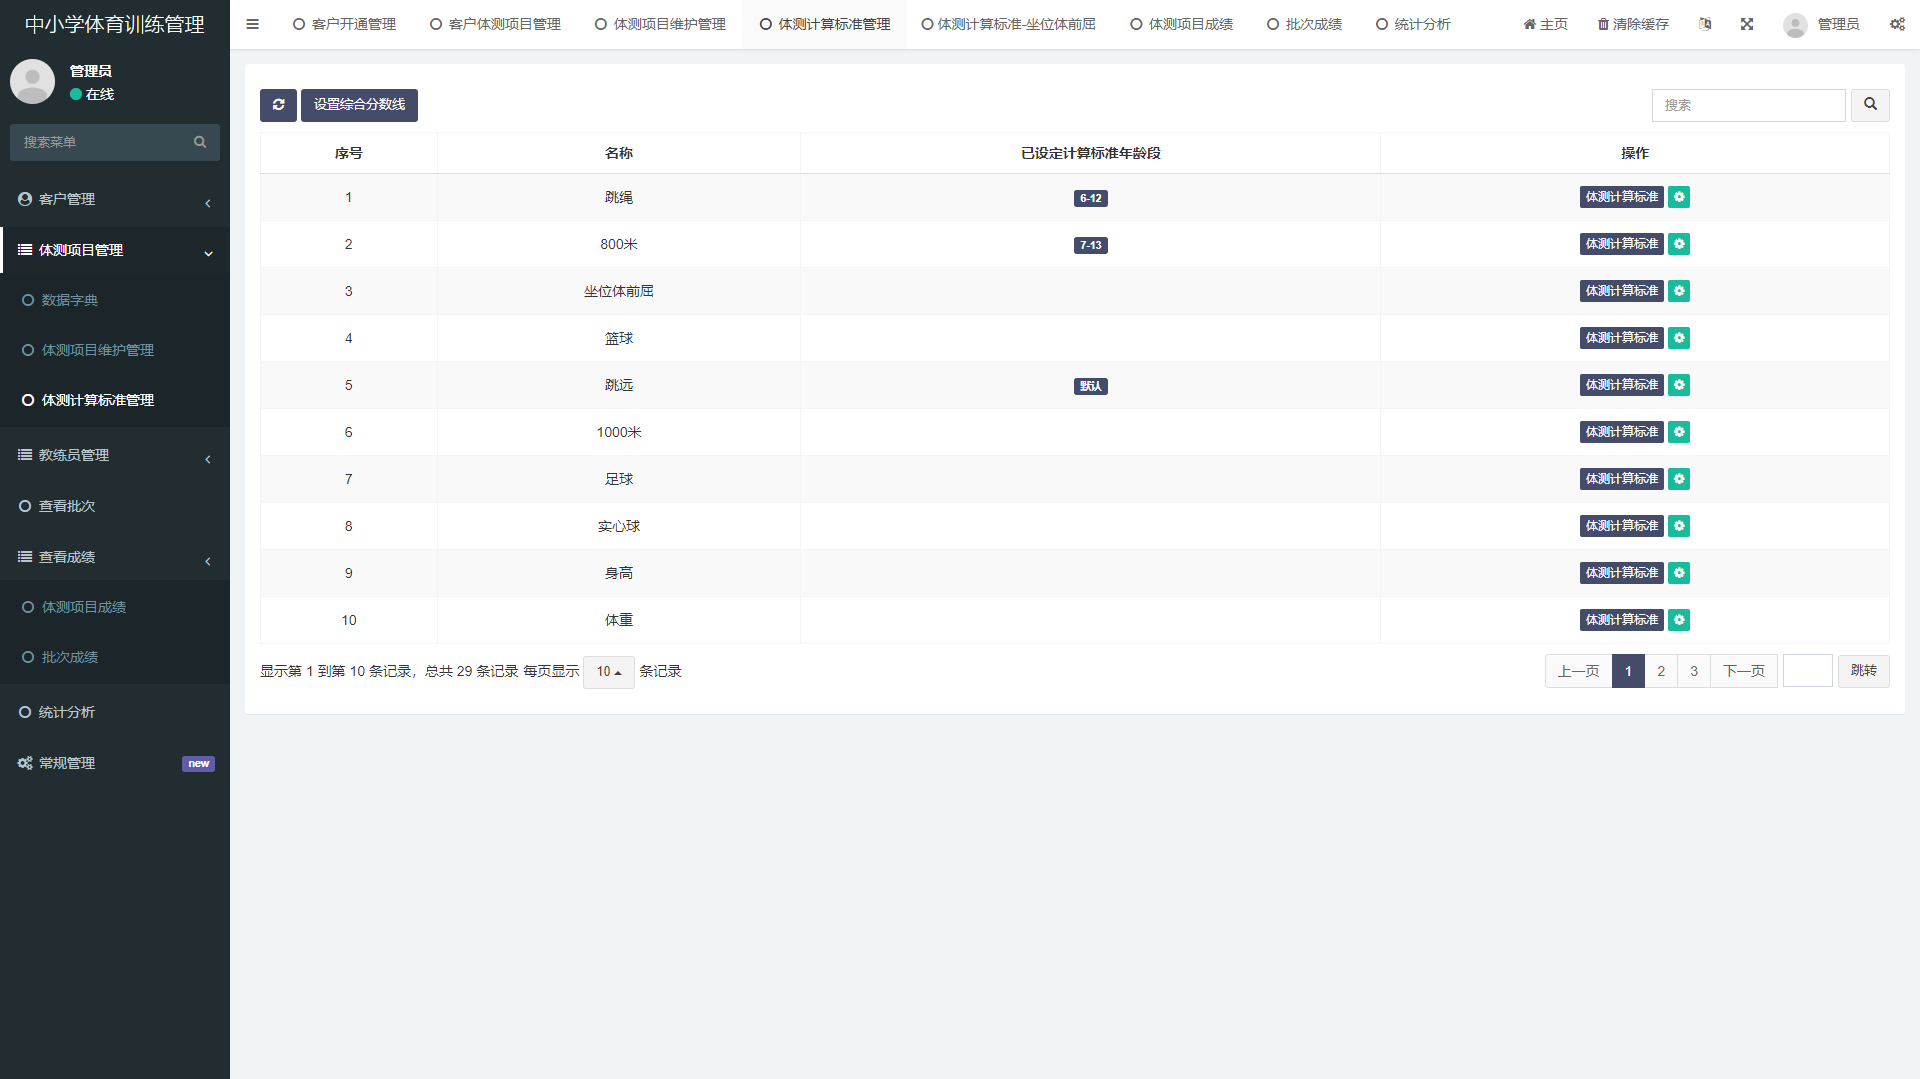Image resolution: width=1920 pixels, height=1079 pixels.
Task: Click the search magnifier button beside search box
Action: point(1870,105)
